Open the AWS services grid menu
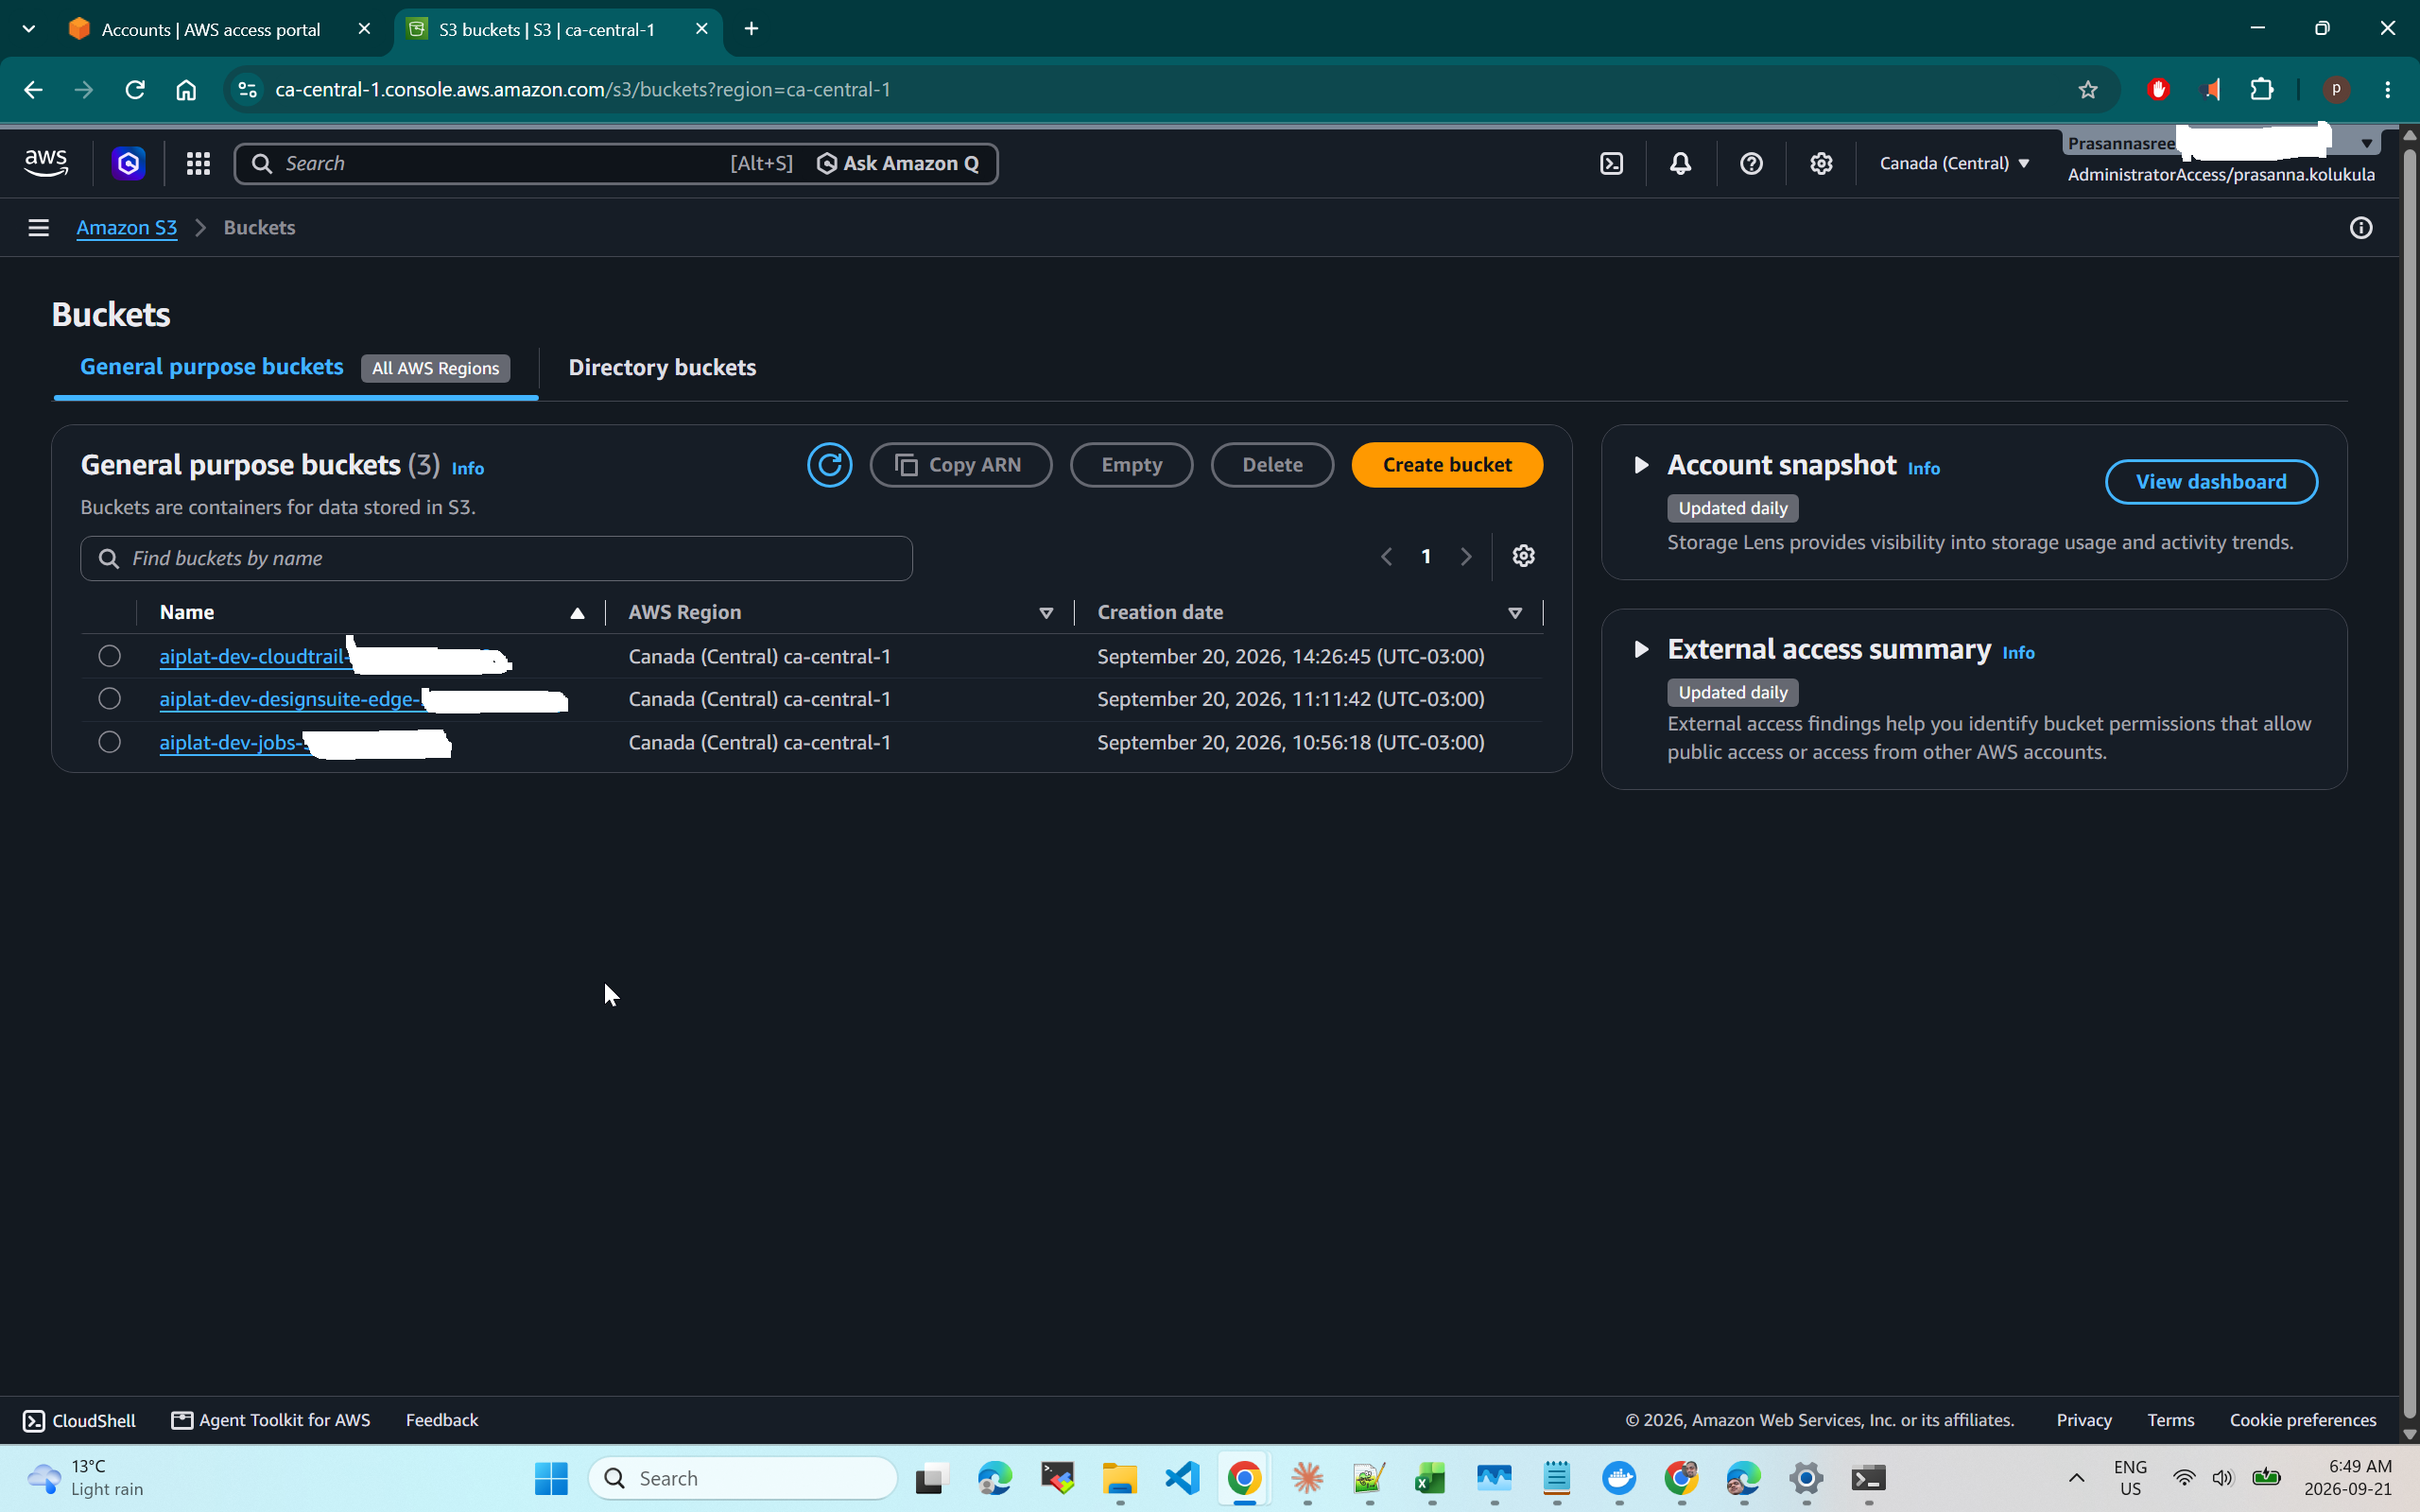The height and width of the screenshot is (1512, 2420). (198, 163)
